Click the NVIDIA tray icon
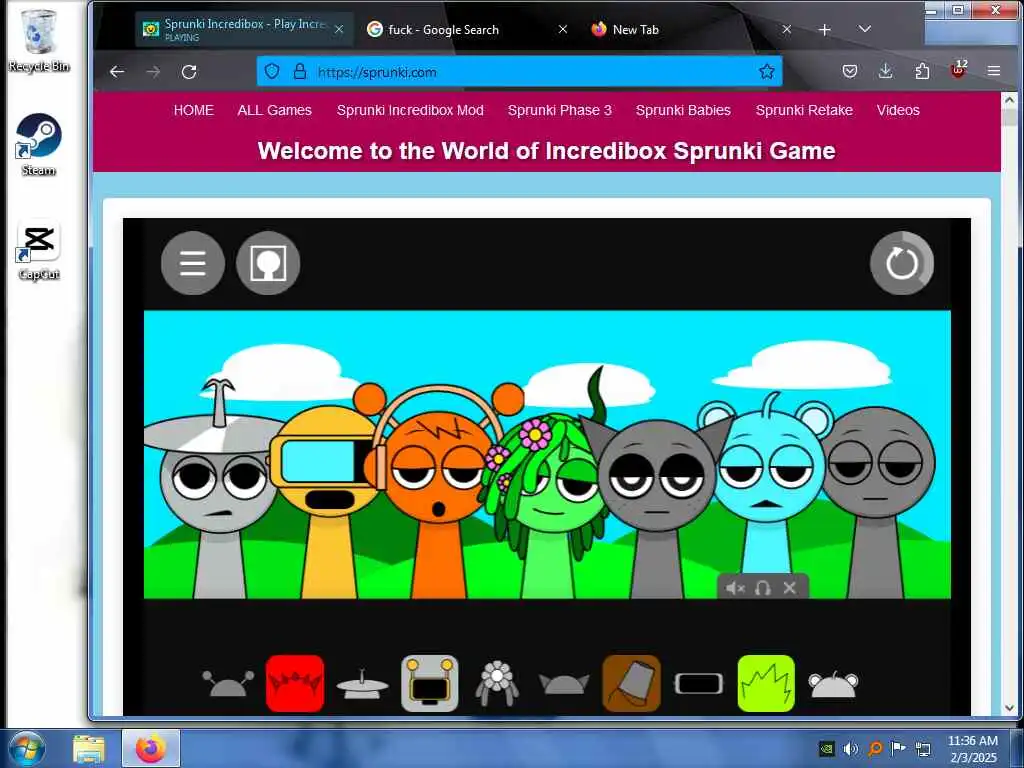 [x=827, y=748]
